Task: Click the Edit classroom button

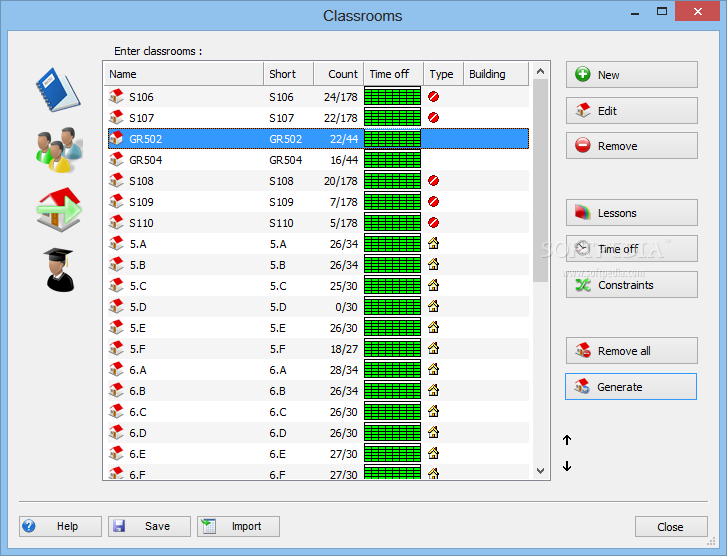Action: tap(631, 110)
